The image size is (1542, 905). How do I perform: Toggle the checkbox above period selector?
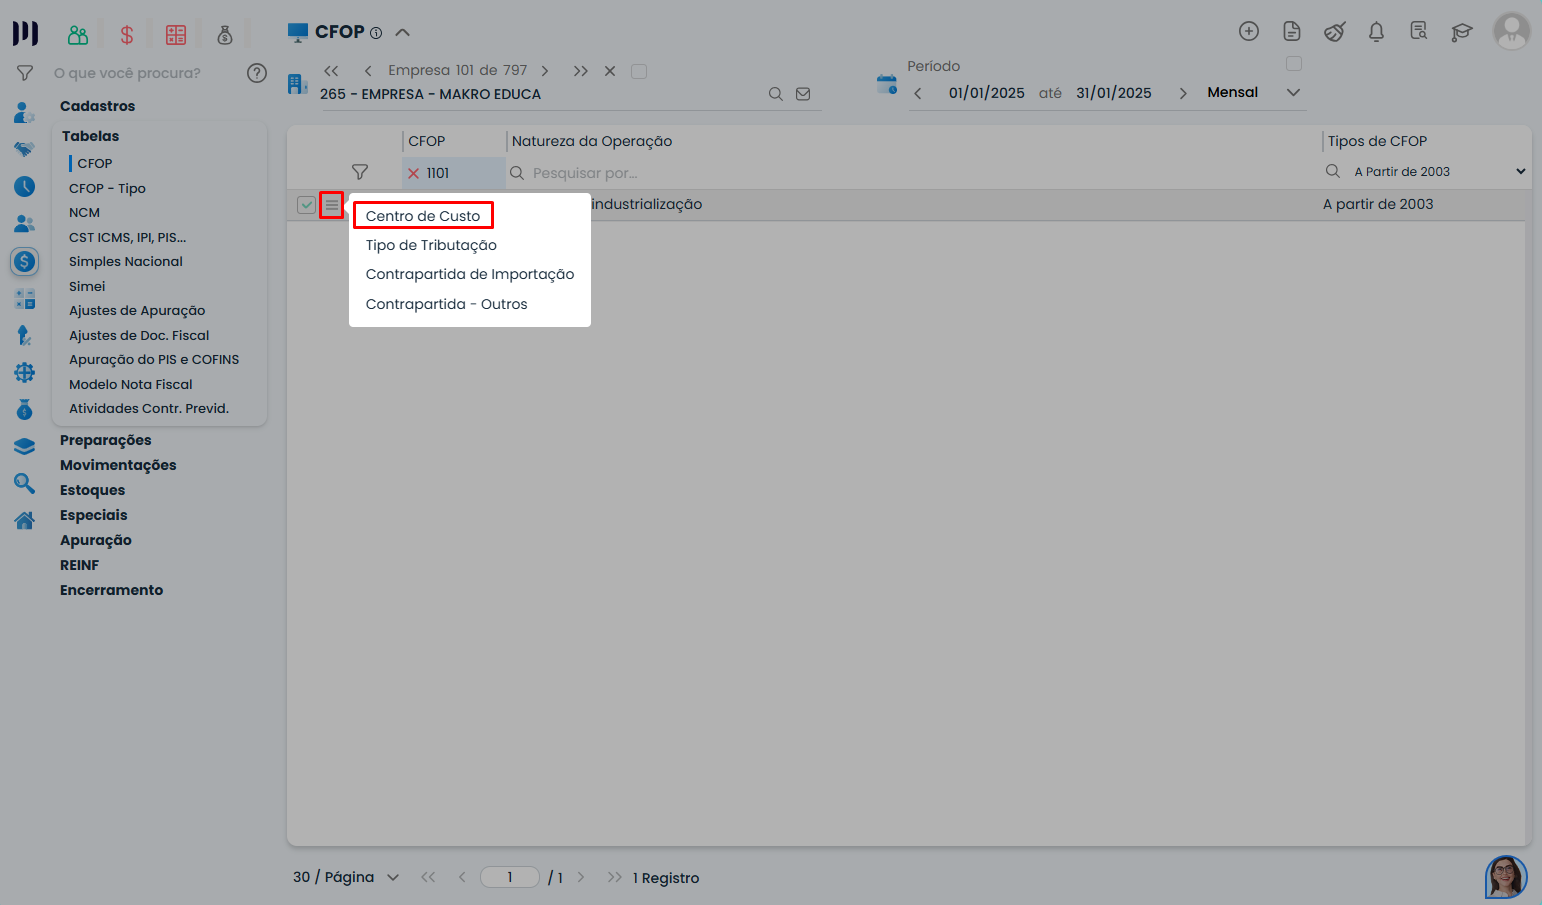pos(1293,64)
